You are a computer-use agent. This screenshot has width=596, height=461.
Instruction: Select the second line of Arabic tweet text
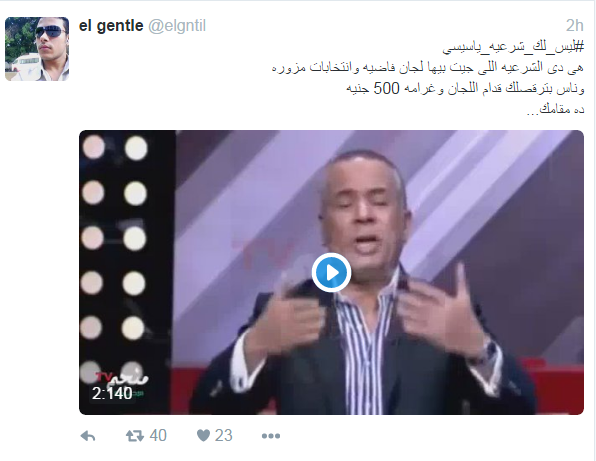tap(428, 68)
